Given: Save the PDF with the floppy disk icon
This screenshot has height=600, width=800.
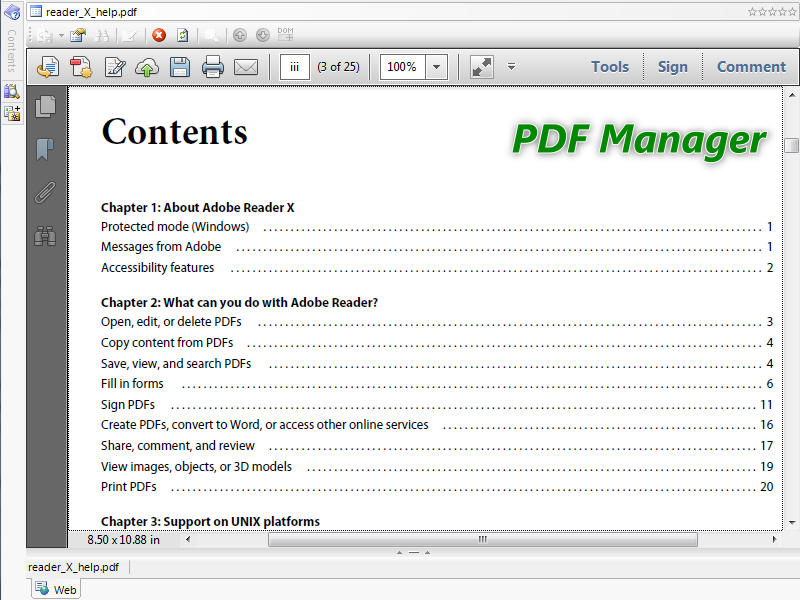Looking at the screenshot, I should pos(180,67).
